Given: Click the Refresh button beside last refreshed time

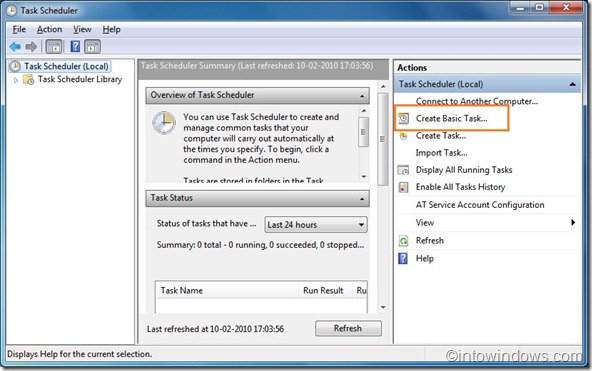Looking at the screenshot, I should (x=348, y=328).
